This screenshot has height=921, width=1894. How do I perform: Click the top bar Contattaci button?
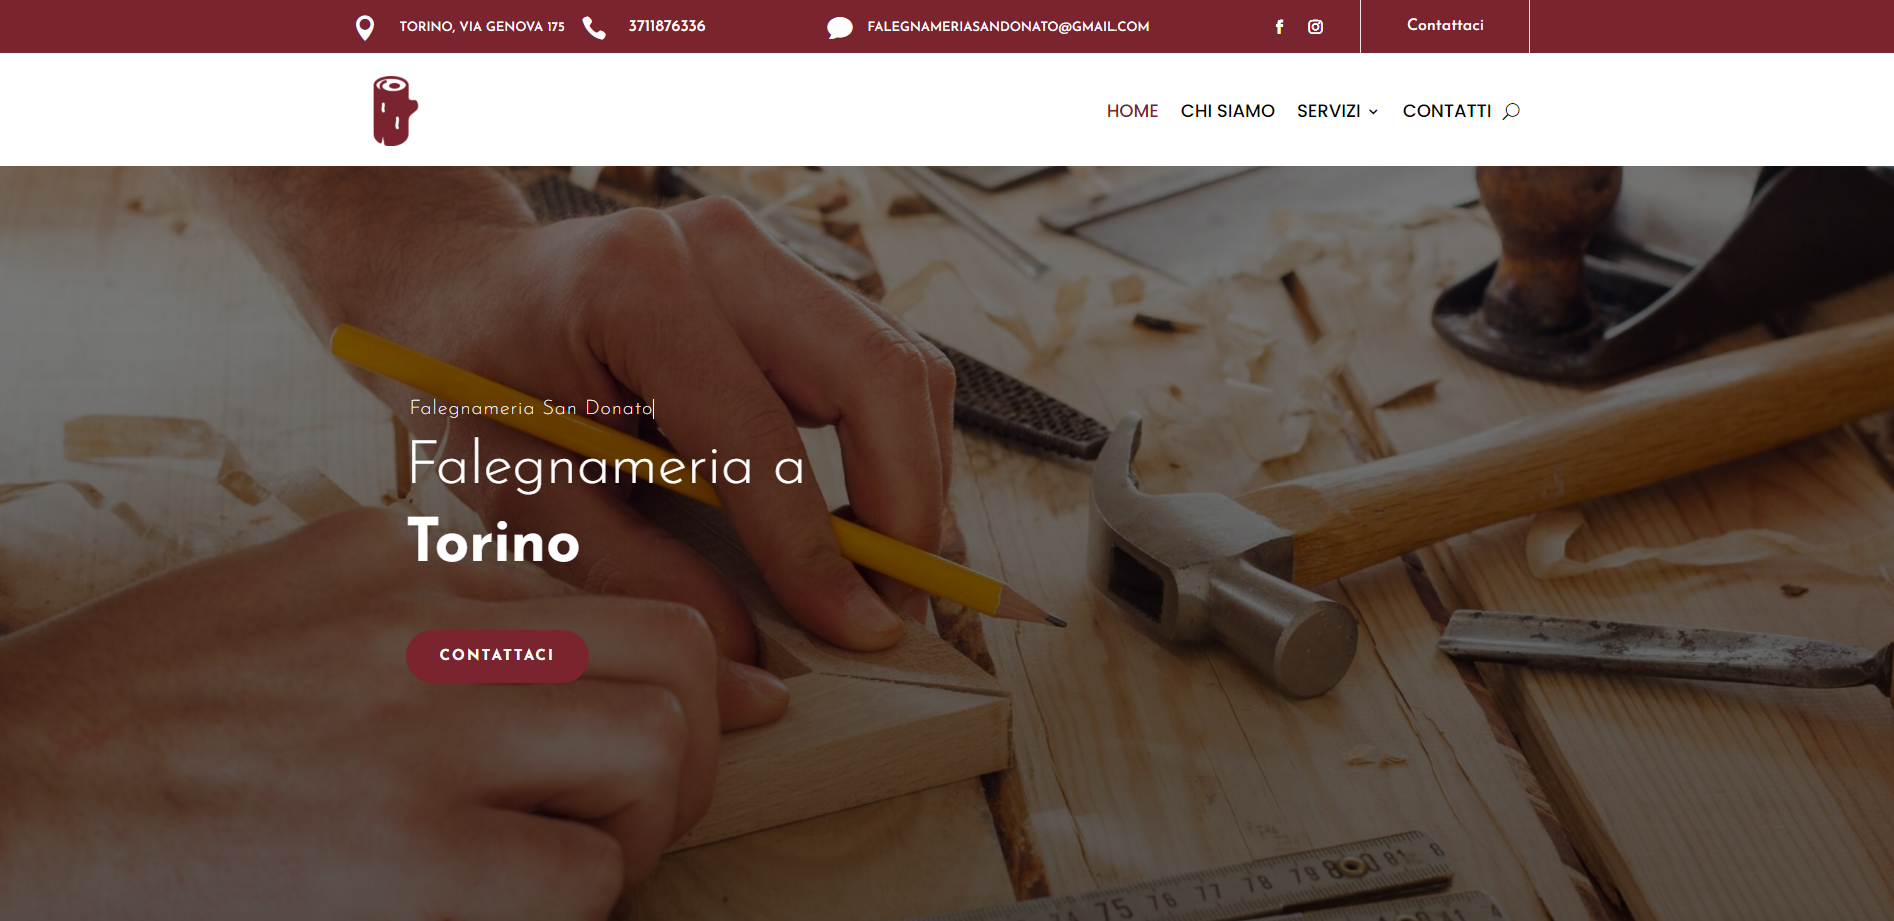(x=1445, y=26)
